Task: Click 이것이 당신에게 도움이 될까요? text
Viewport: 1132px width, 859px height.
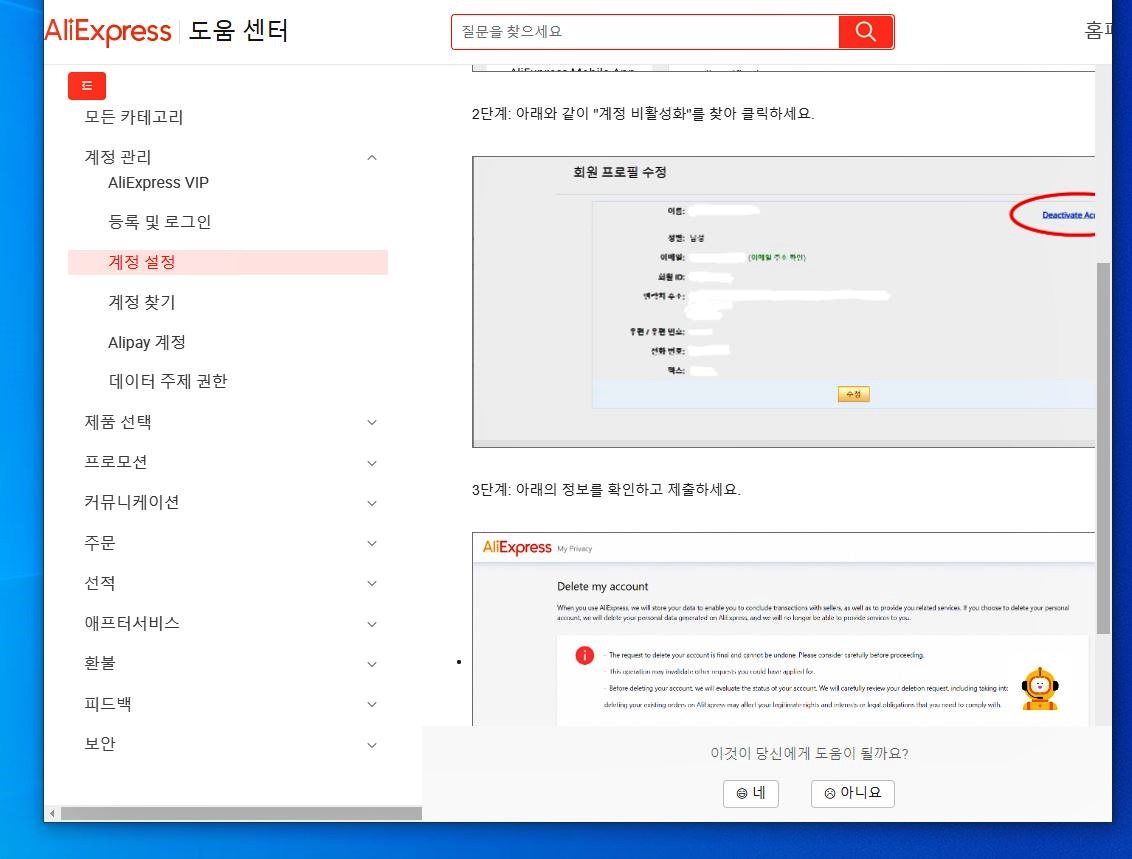Action: pyautogui.click(x=809, y=754)
